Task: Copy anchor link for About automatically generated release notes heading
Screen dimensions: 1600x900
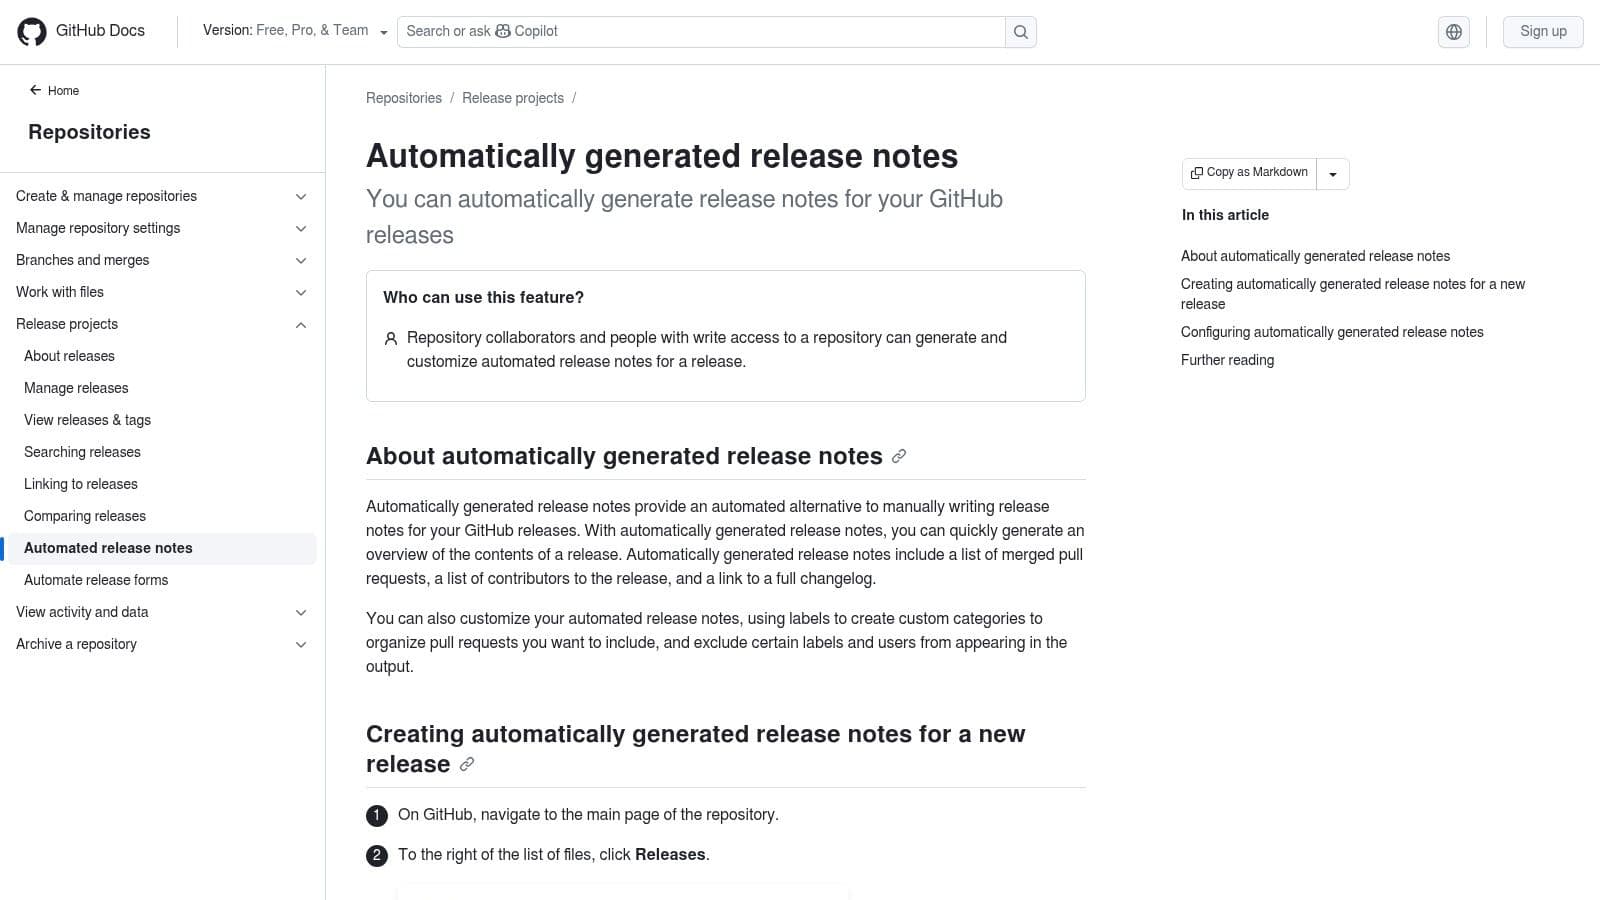Action: (x=899, y=456)
